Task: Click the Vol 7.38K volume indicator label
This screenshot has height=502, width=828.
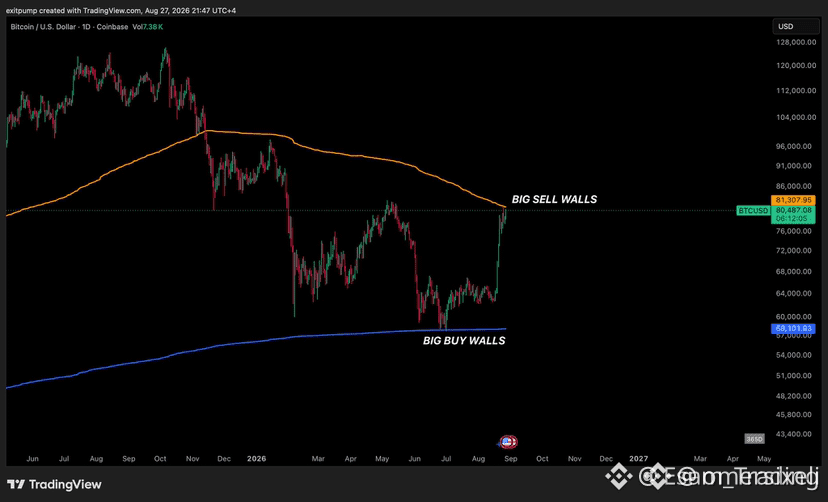Action: tap(147, 26)
